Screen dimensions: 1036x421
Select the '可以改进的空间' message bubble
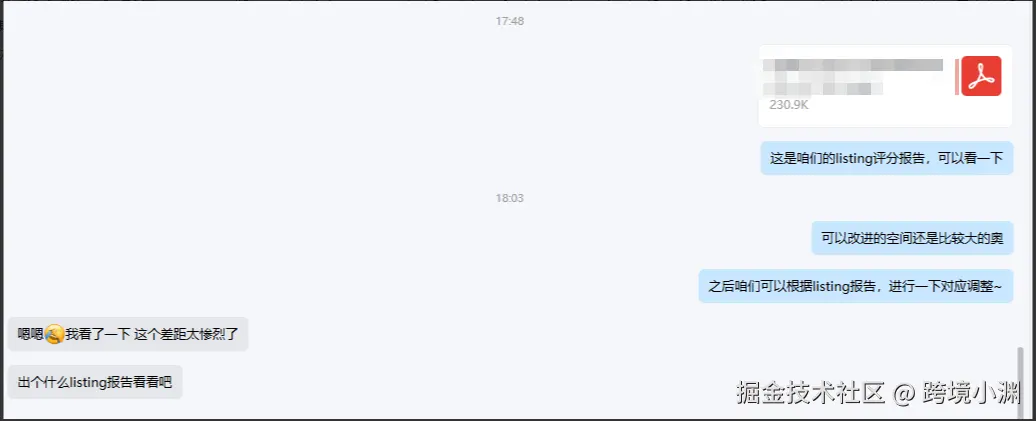912,238
